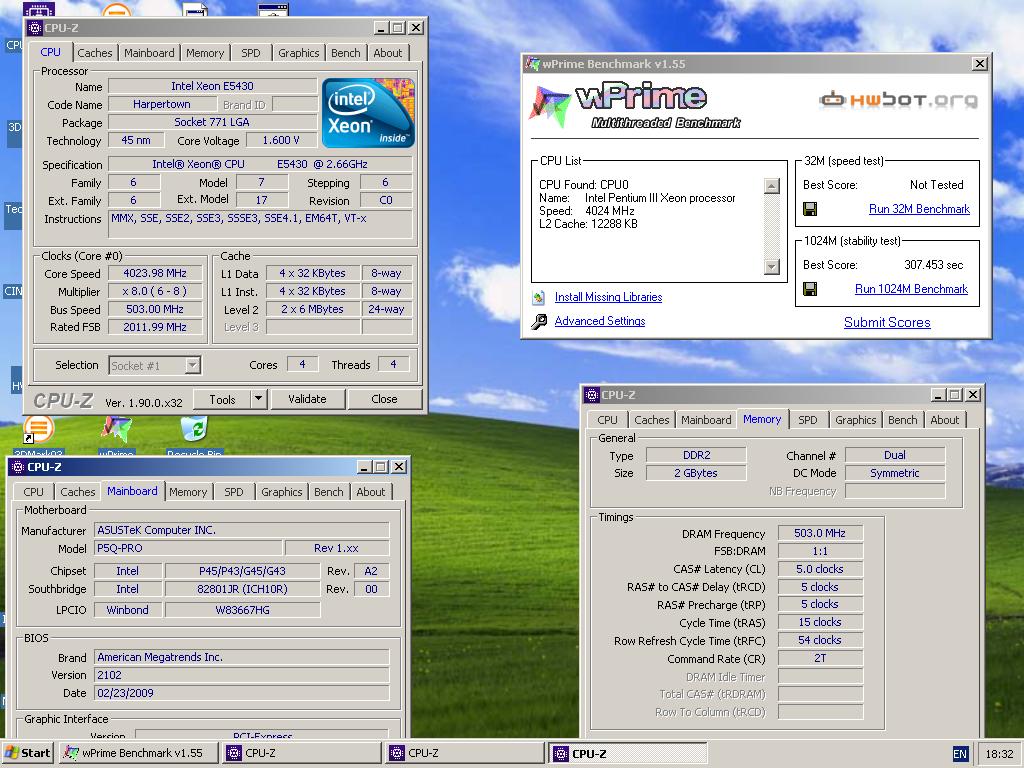Open Mainboard tab in top CPU-Z window
The height and width of the screenshot is (768, 1024).
149,53
